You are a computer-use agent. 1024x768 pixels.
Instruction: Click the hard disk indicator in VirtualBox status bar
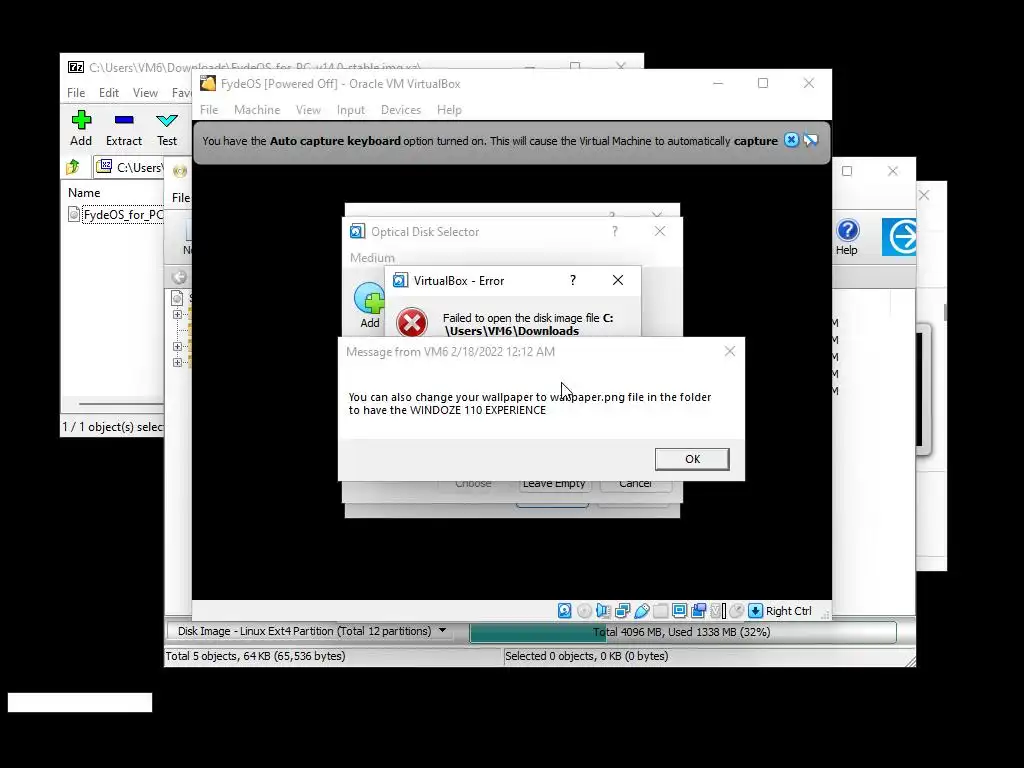(x=565, y=611)
